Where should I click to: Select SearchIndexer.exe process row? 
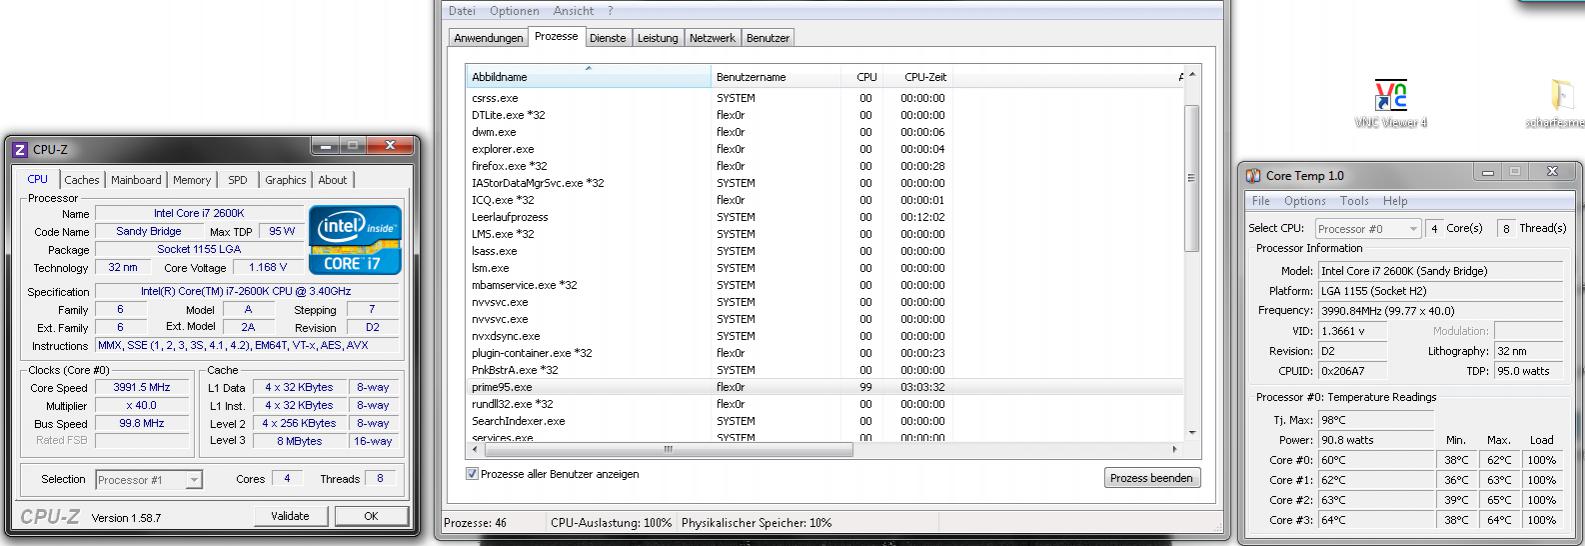point(825,421)
